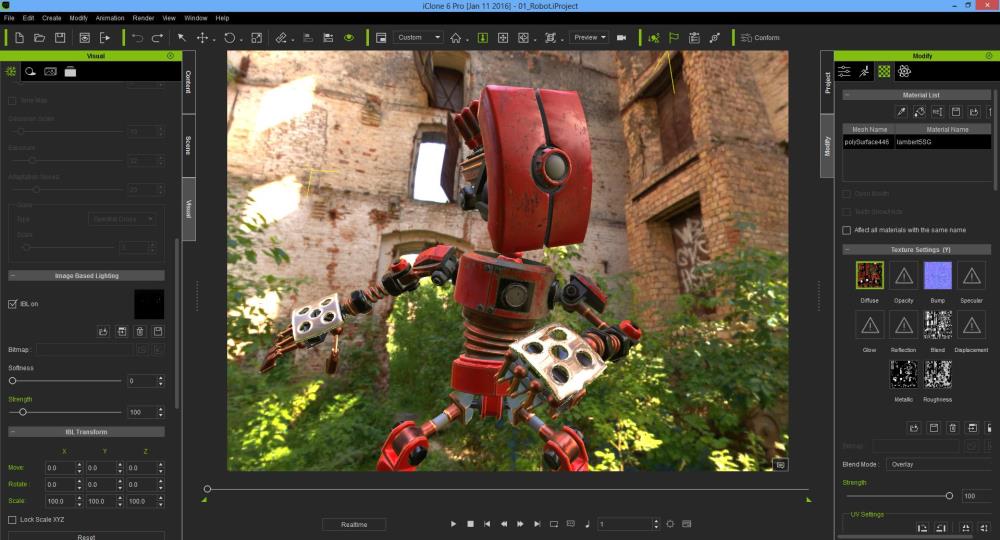Click the camera icon beside Preview
The height and width of the screenshot is (540, 1000).
(x=621, y=38)
